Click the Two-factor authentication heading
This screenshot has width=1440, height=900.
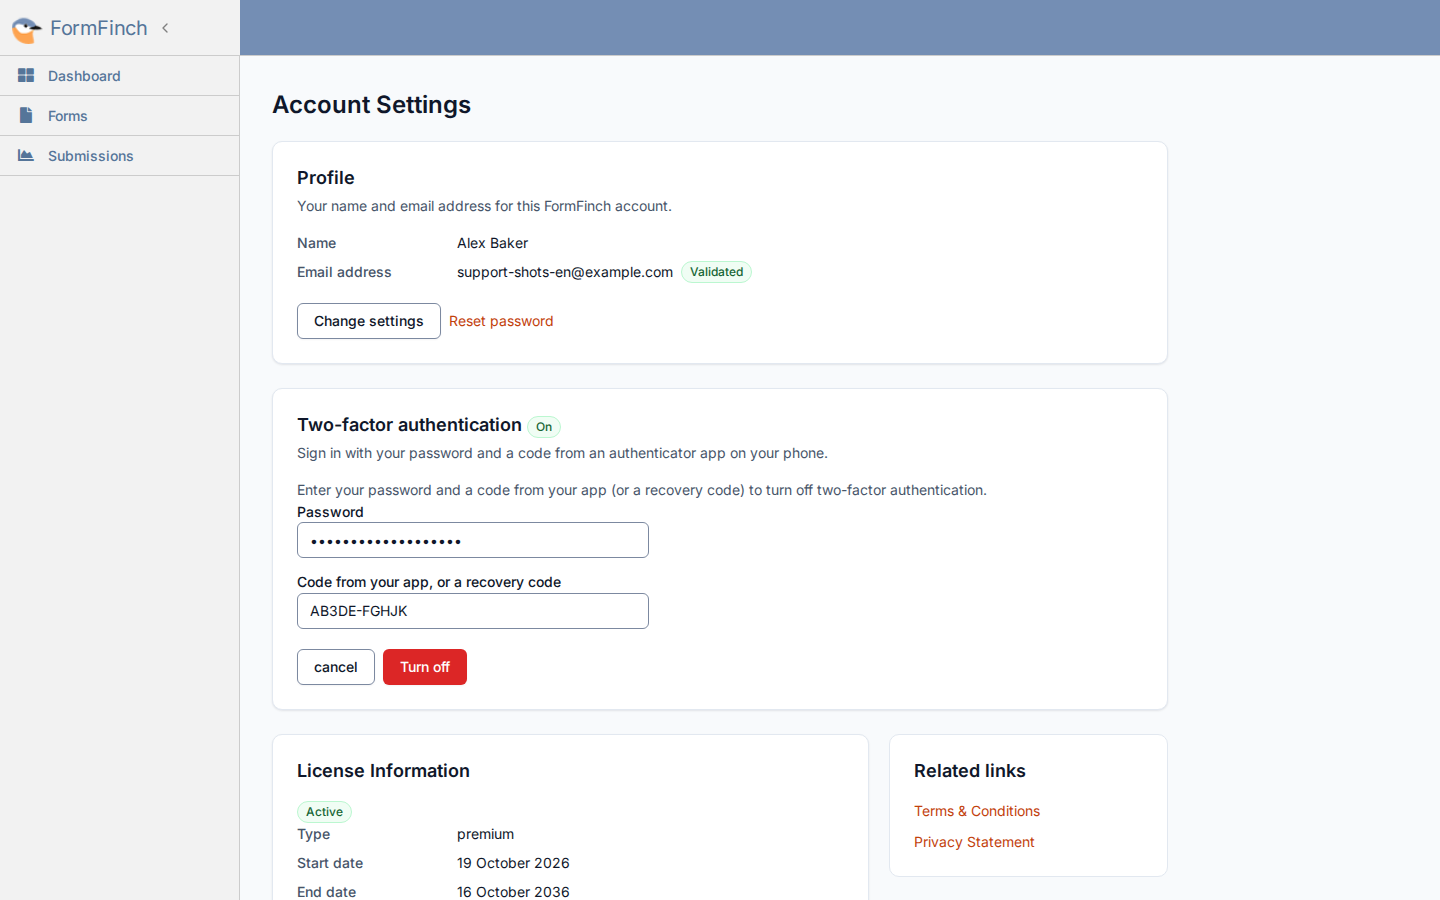click(x=410, y=425)
